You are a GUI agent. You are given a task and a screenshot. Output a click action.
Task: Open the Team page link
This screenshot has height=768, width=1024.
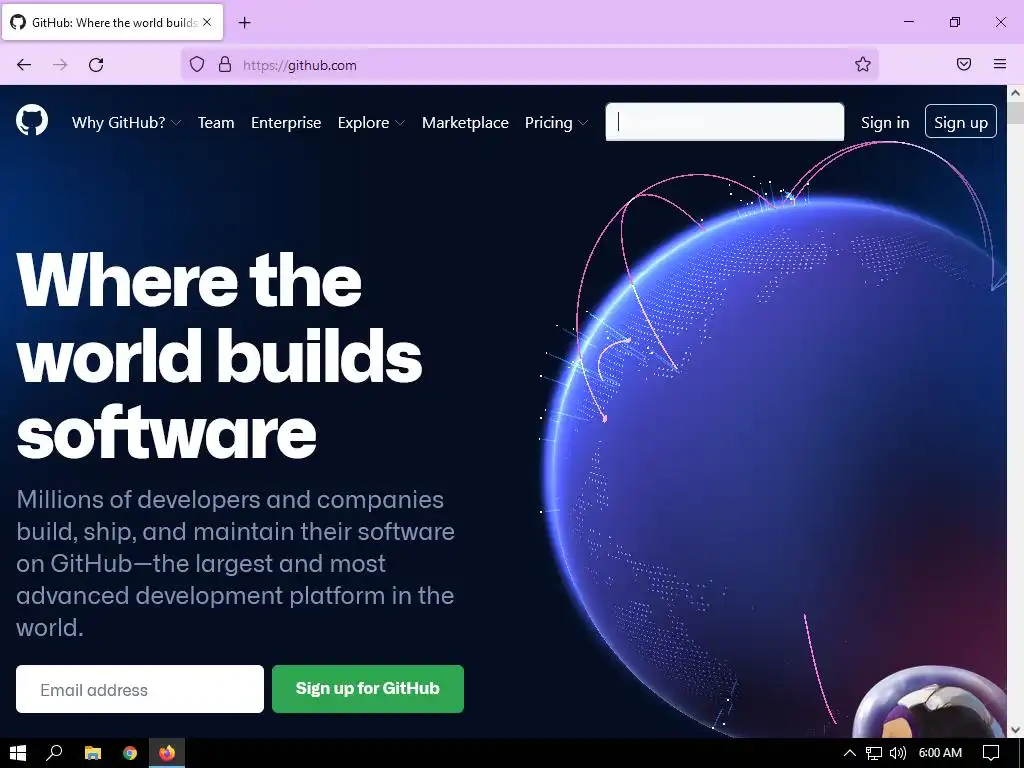tap(216, 123)
